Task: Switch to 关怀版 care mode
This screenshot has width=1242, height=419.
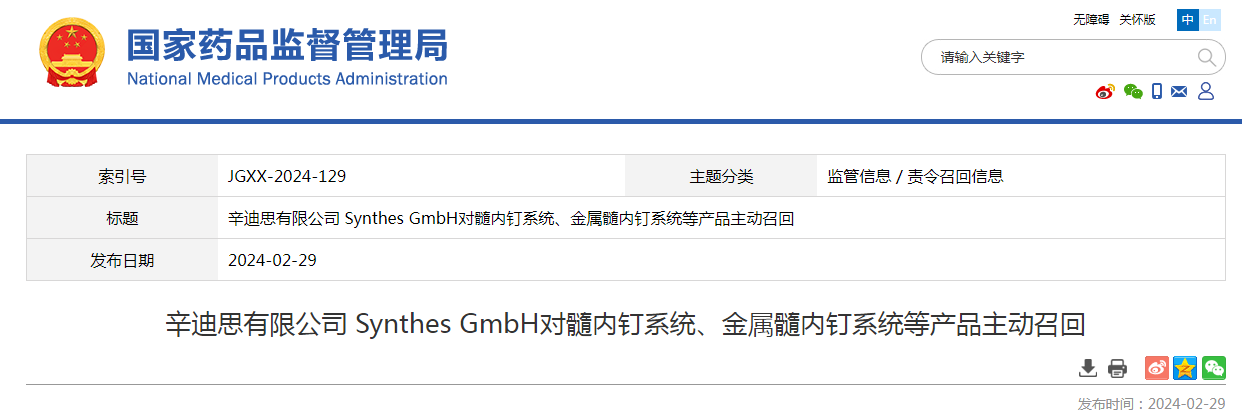Action: point(1137,19)
